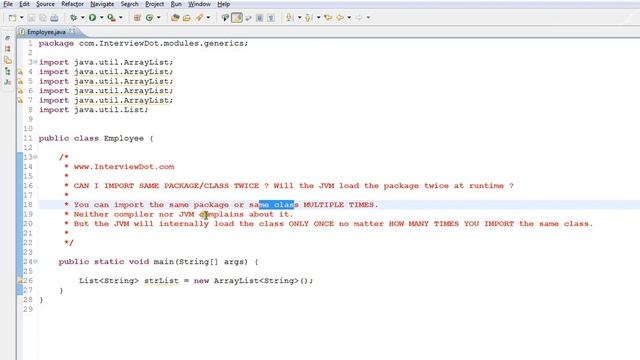Open the Next Annotation dropdown arrow
Image resolution: width=640 pixels, height=360 pixels.
pyautogui.click(x=299, y=18)
